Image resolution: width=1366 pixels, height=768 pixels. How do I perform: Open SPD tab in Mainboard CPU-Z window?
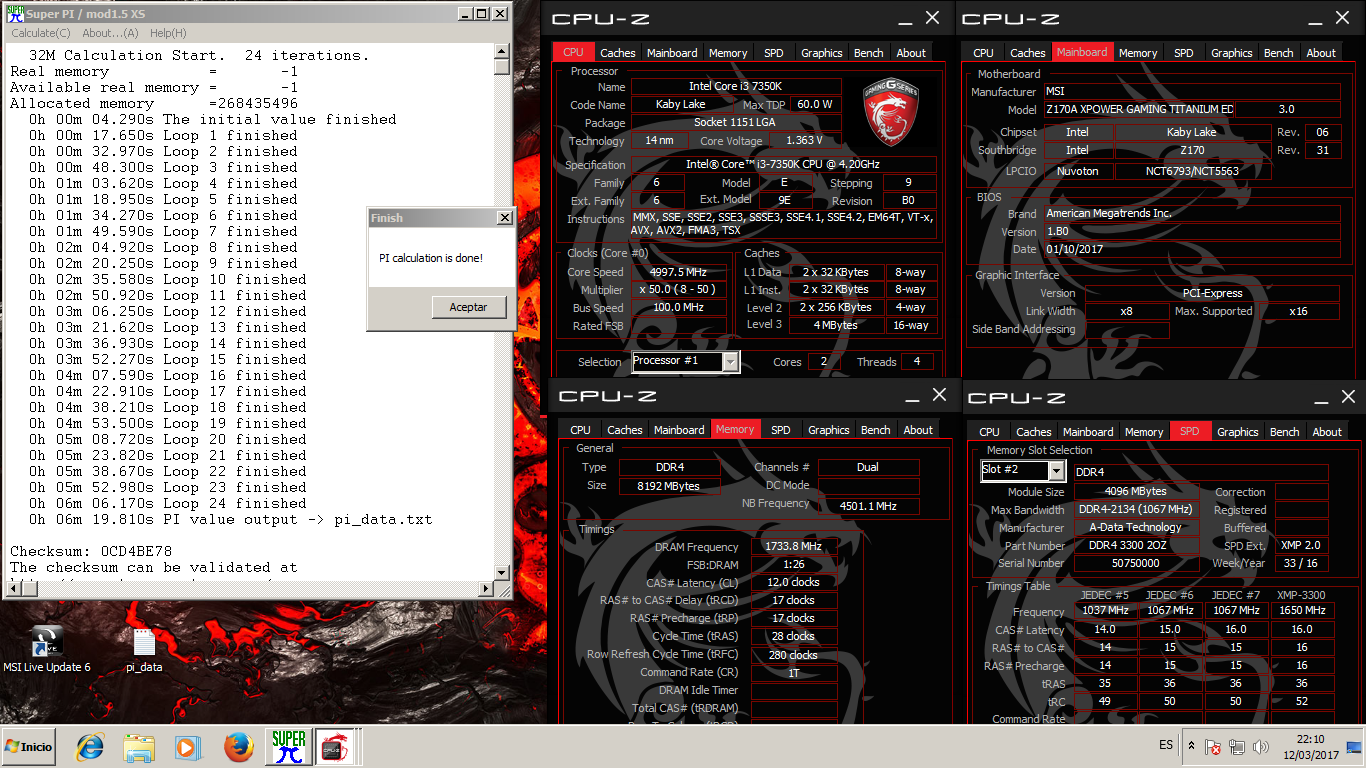1184,53
